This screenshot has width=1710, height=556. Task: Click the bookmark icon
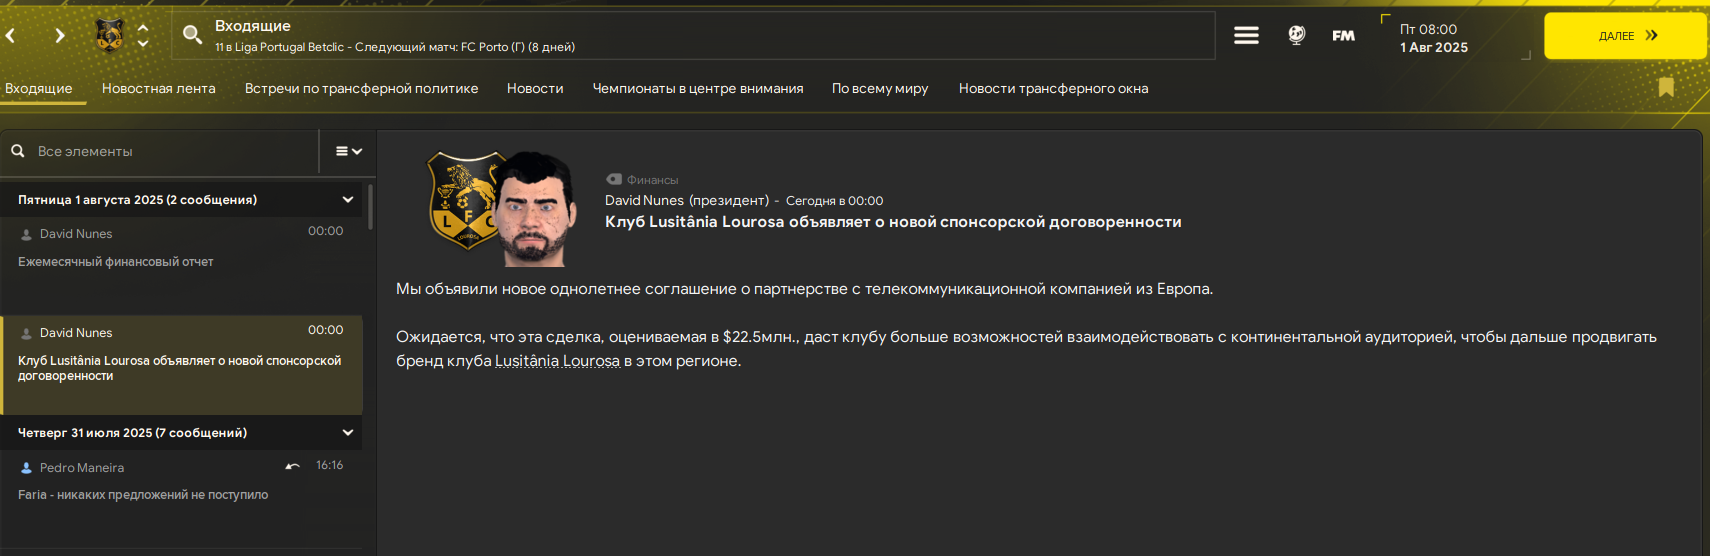click(1666, 87)
